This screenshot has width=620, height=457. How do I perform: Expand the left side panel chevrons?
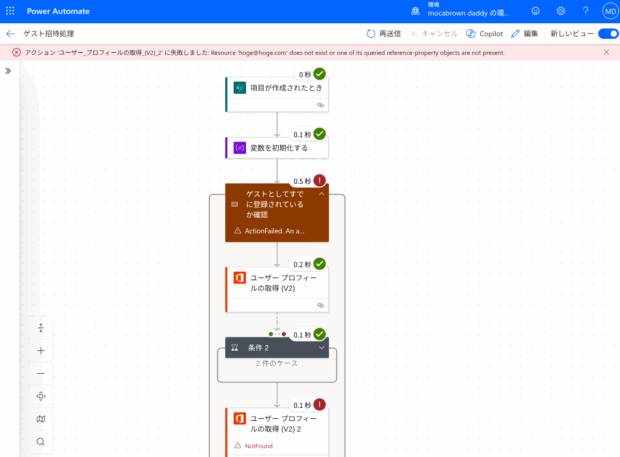[8, 71]
